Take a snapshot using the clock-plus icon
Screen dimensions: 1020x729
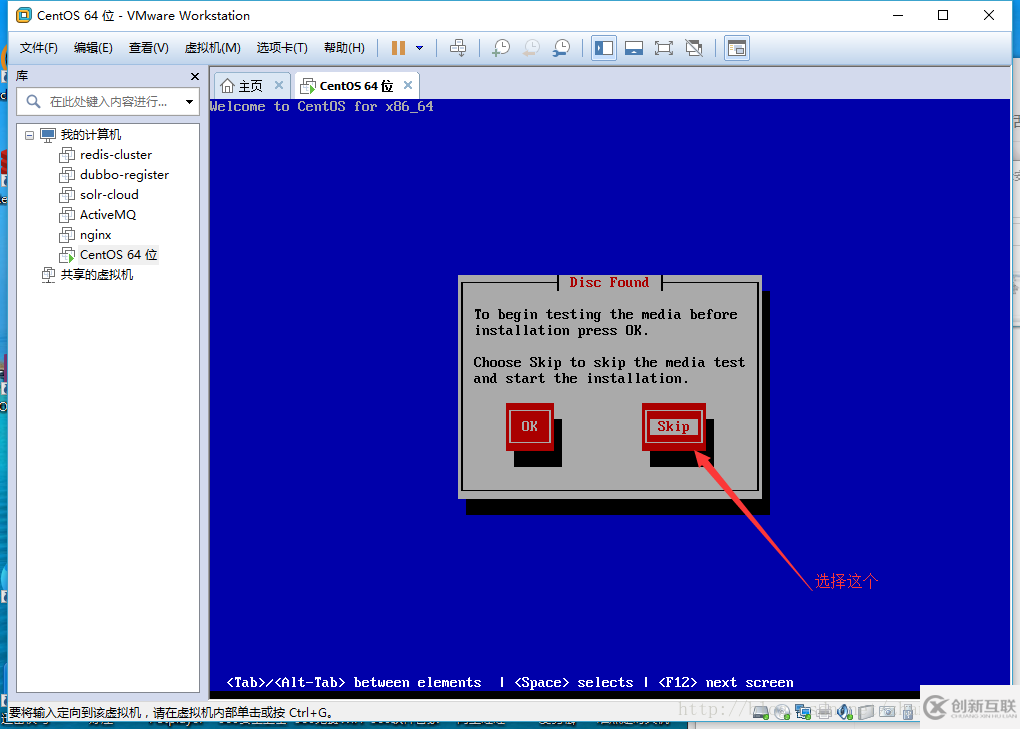pyautogui.click(x=501, y=48)
